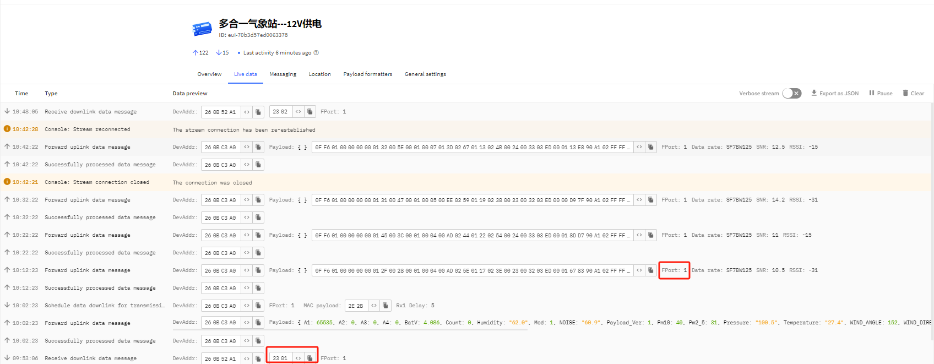Viewport: 934px width, 364px height.
Task: Click the Export as JSON button
Action: (835, 94)
